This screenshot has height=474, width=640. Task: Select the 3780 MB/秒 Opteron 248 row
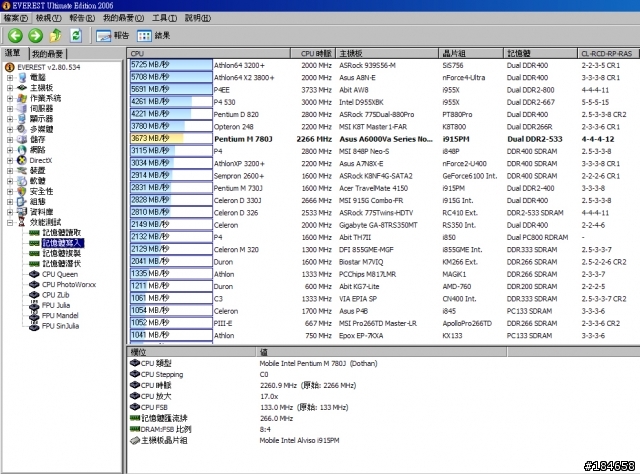tap(384, 127)
